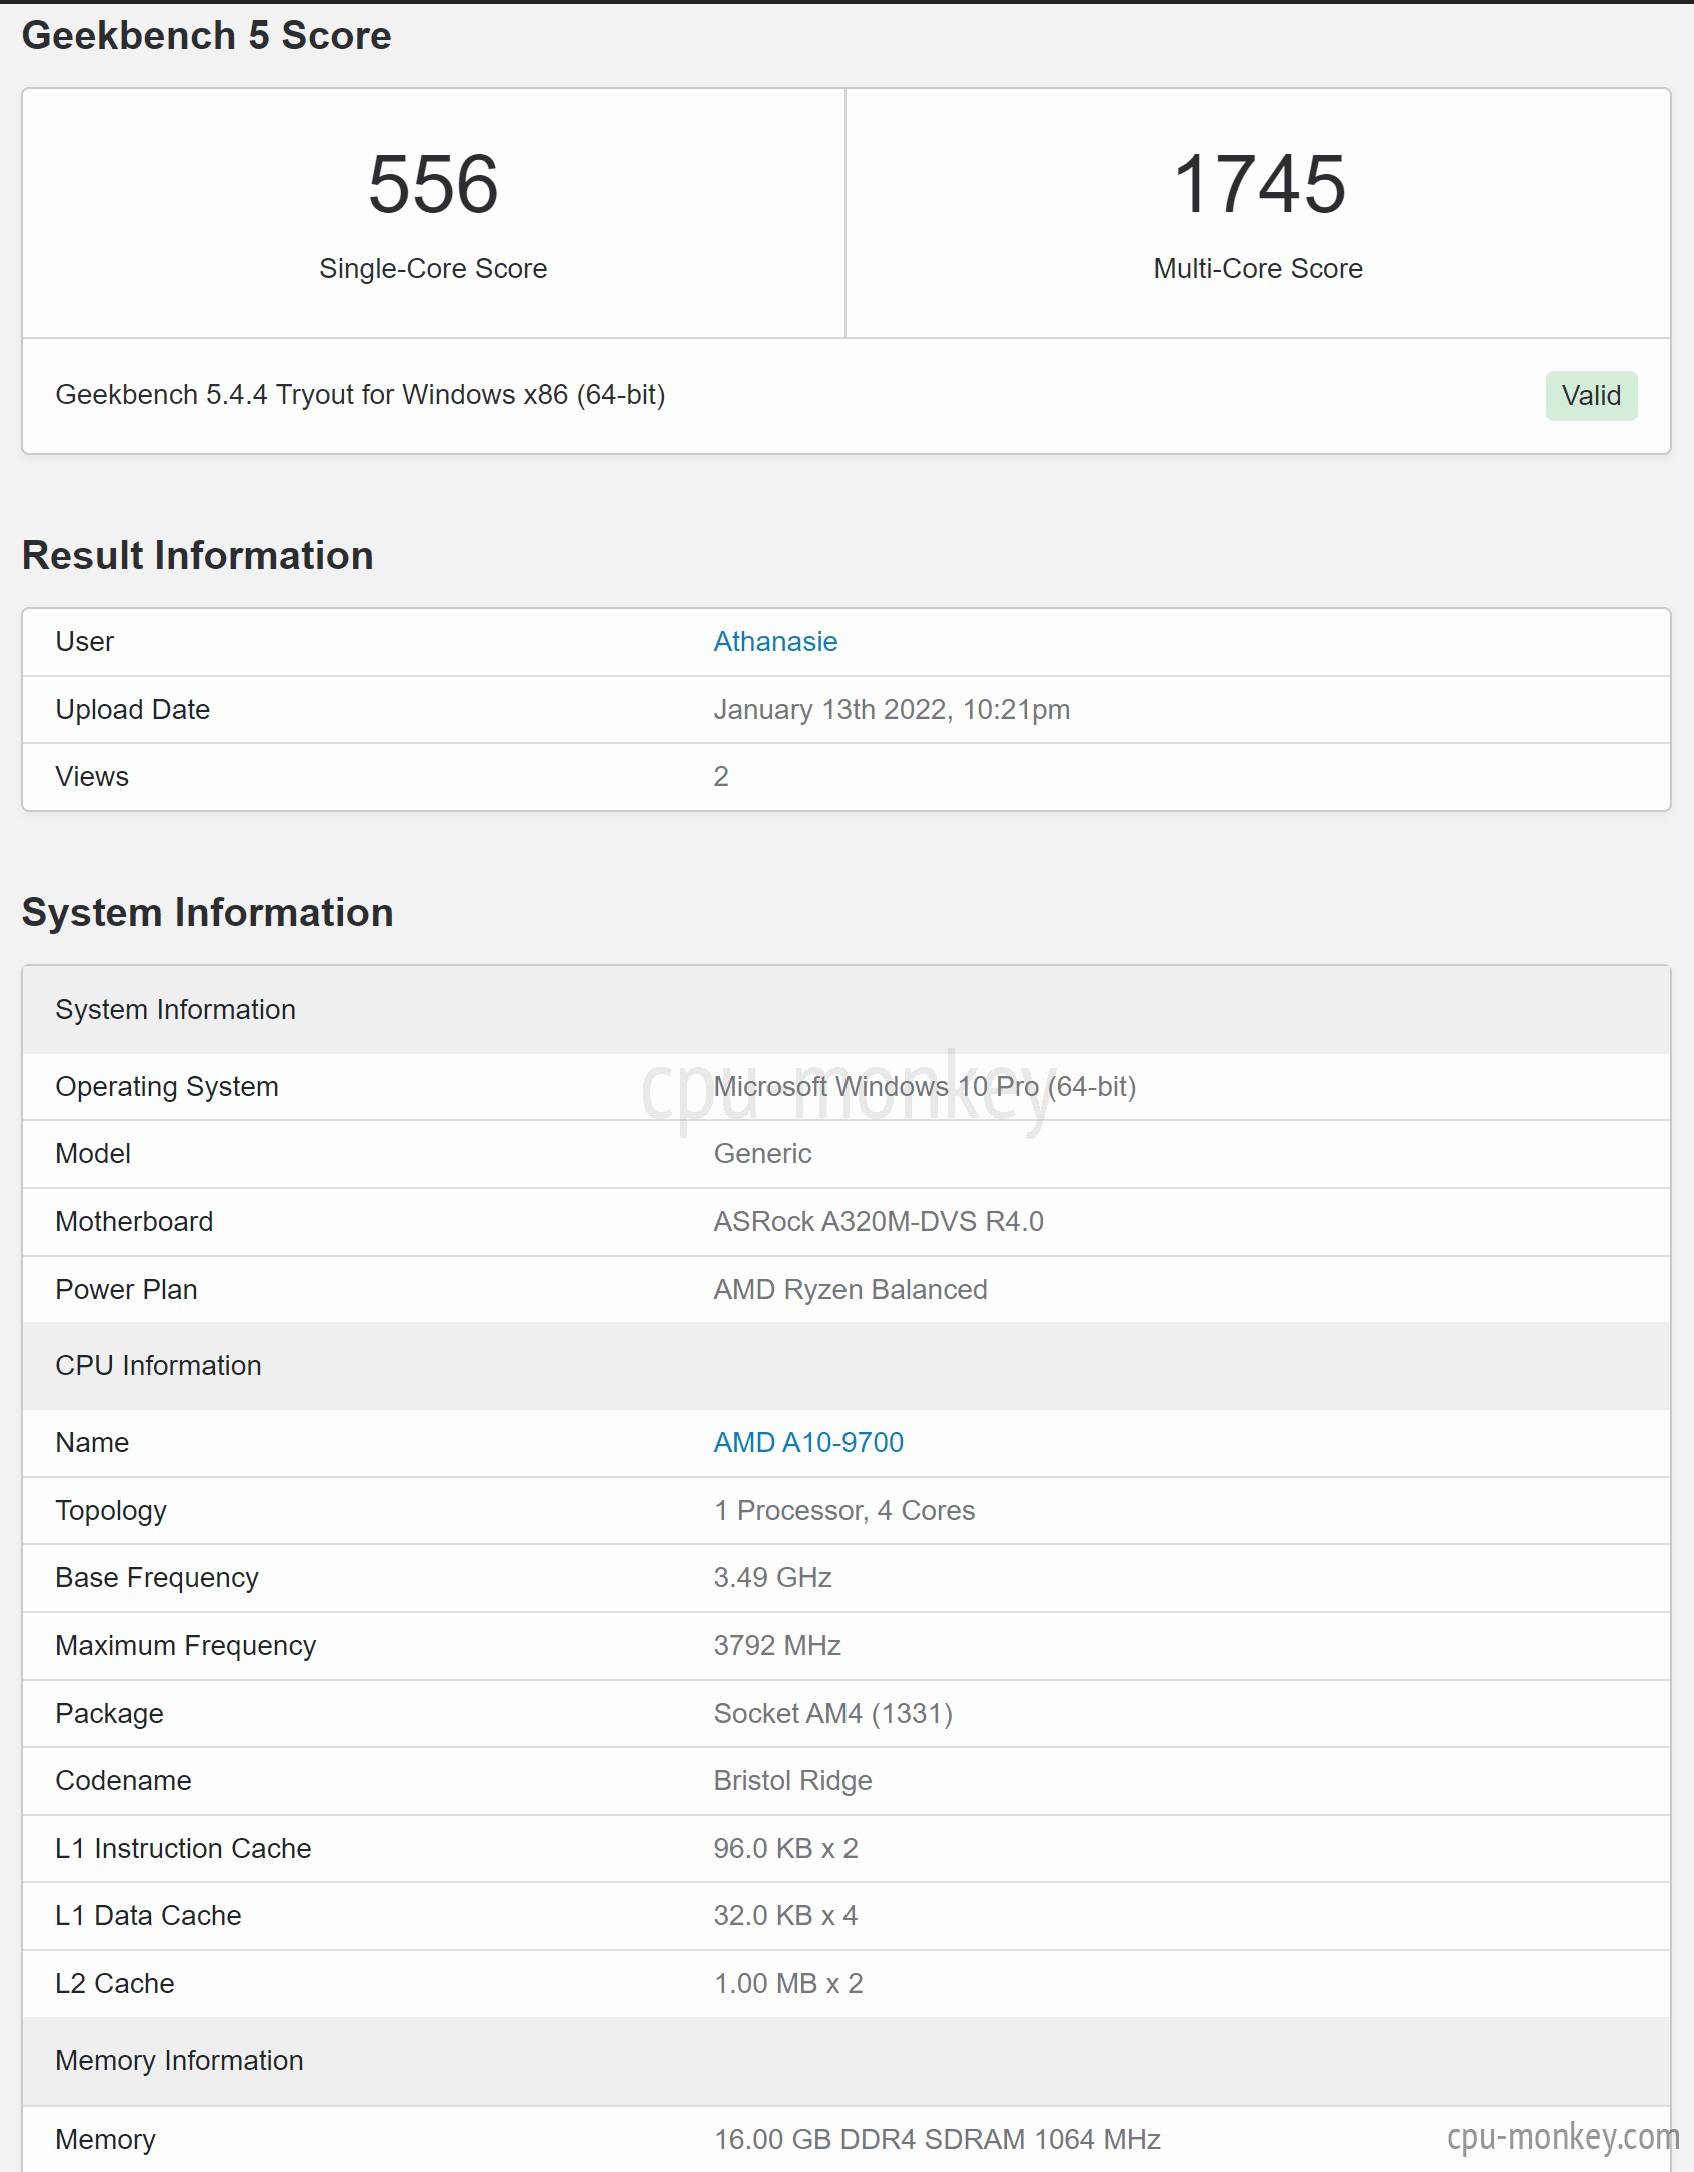
Task: Select the 1745 multi-core score number
Action: click(x=1258, y=184)
